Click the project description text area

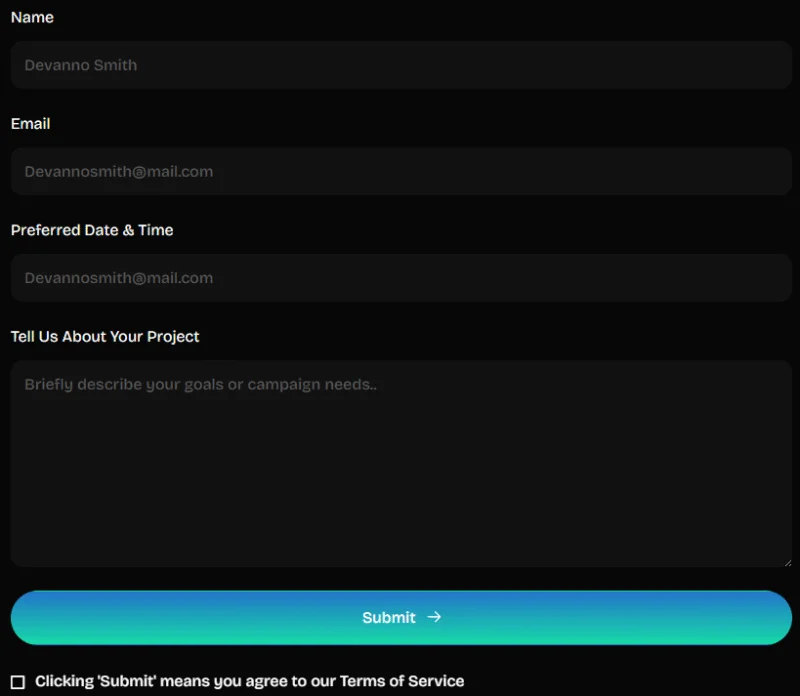pos(401,463)
